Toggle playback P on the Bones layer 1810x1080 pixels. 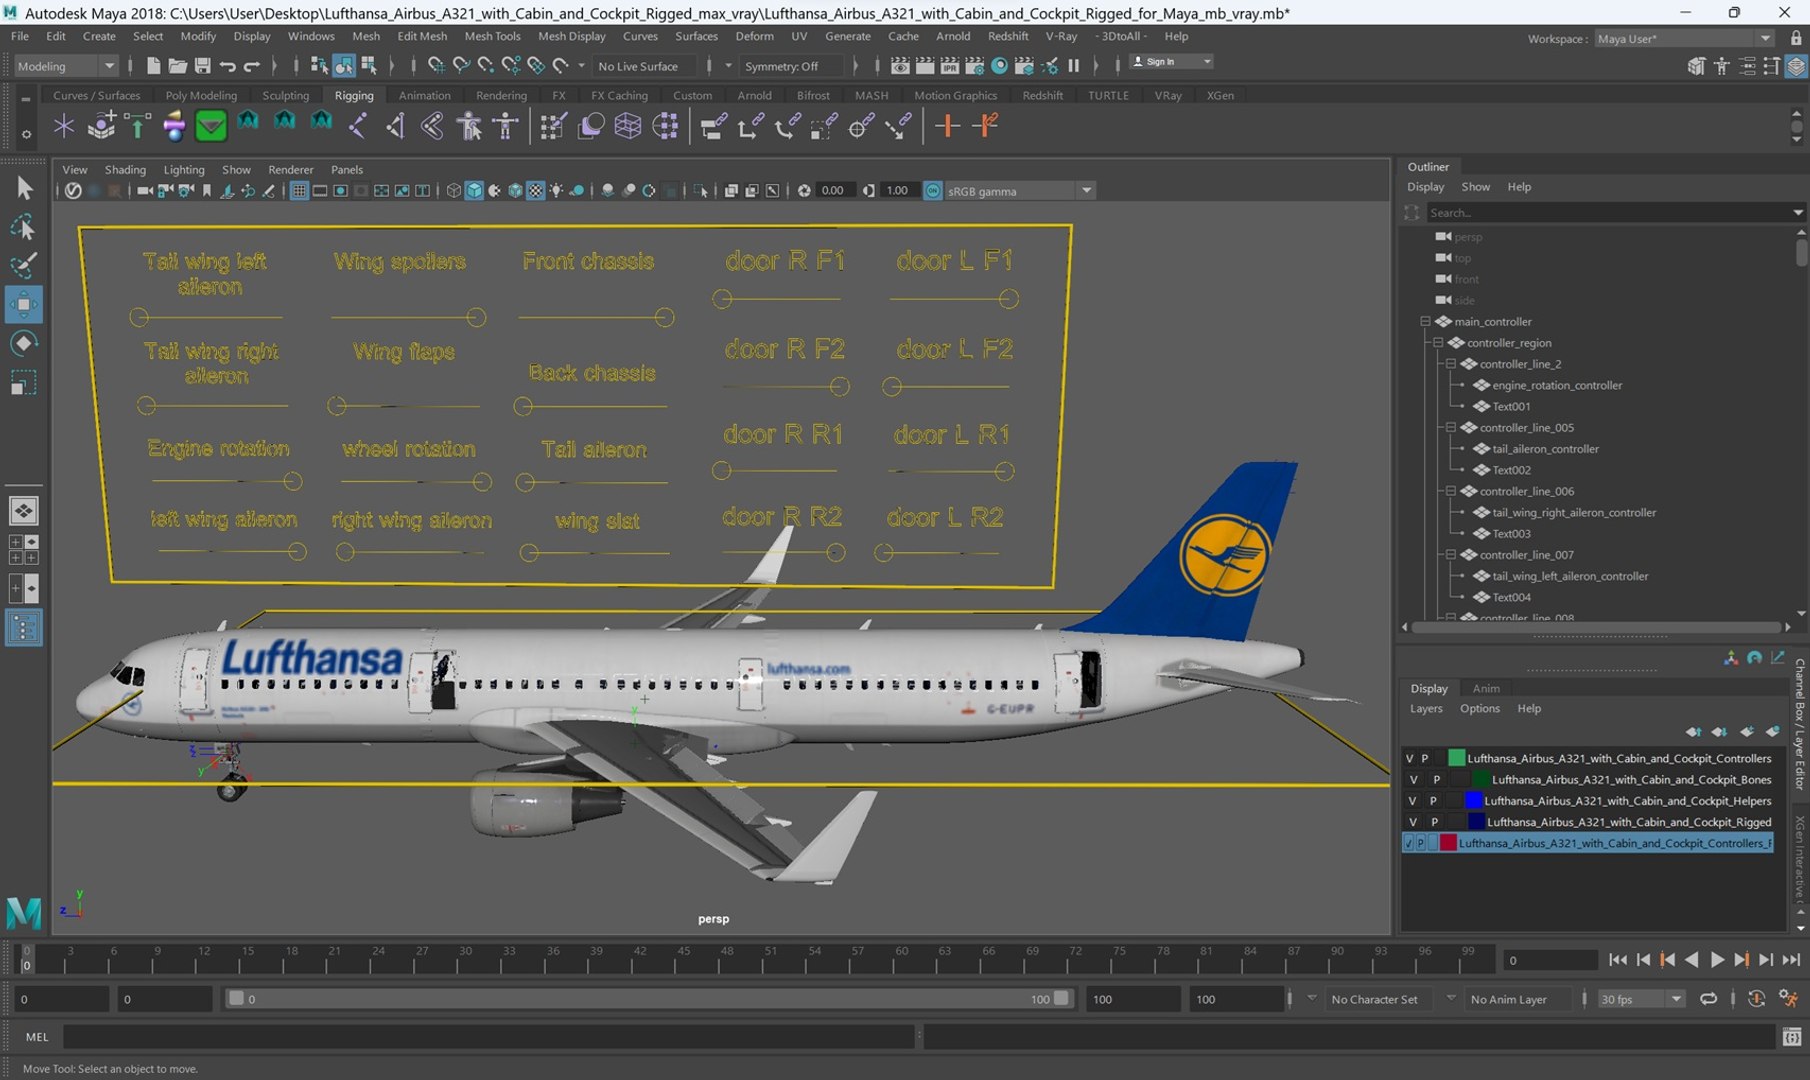click(1437, 779)
